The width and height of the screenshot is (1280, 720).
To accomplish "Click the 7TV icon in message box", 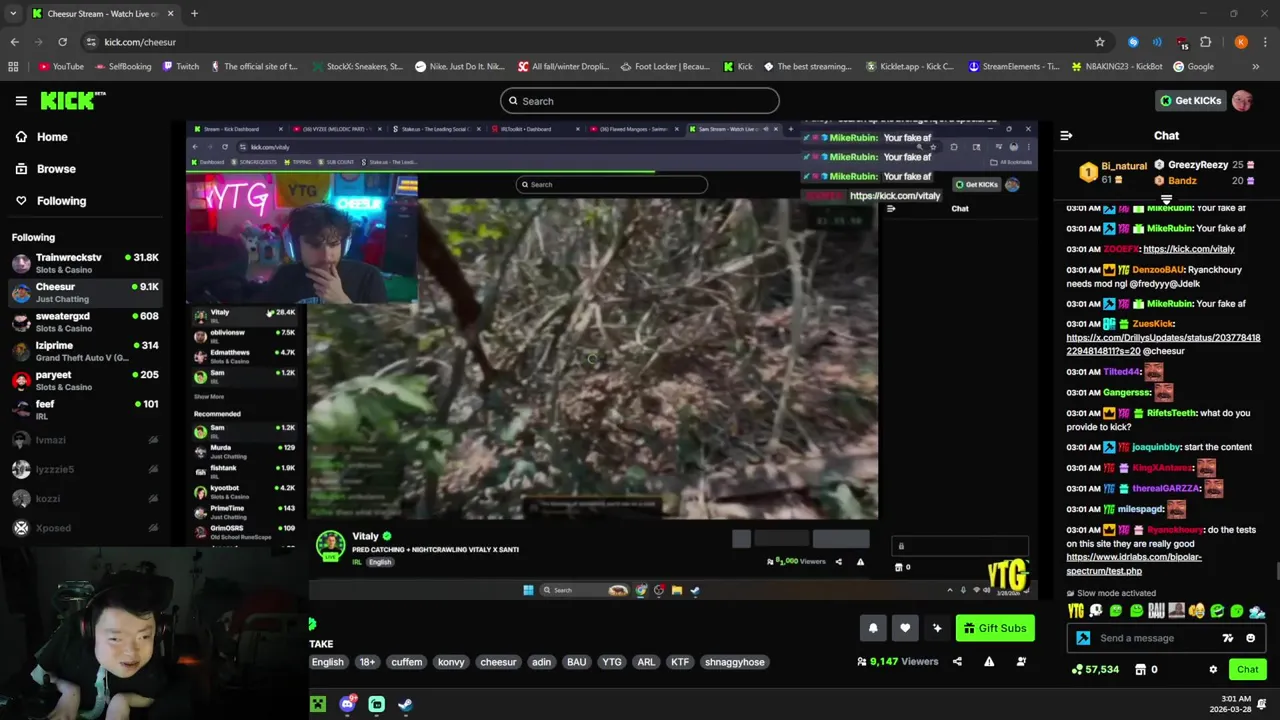I will 1228,638.
